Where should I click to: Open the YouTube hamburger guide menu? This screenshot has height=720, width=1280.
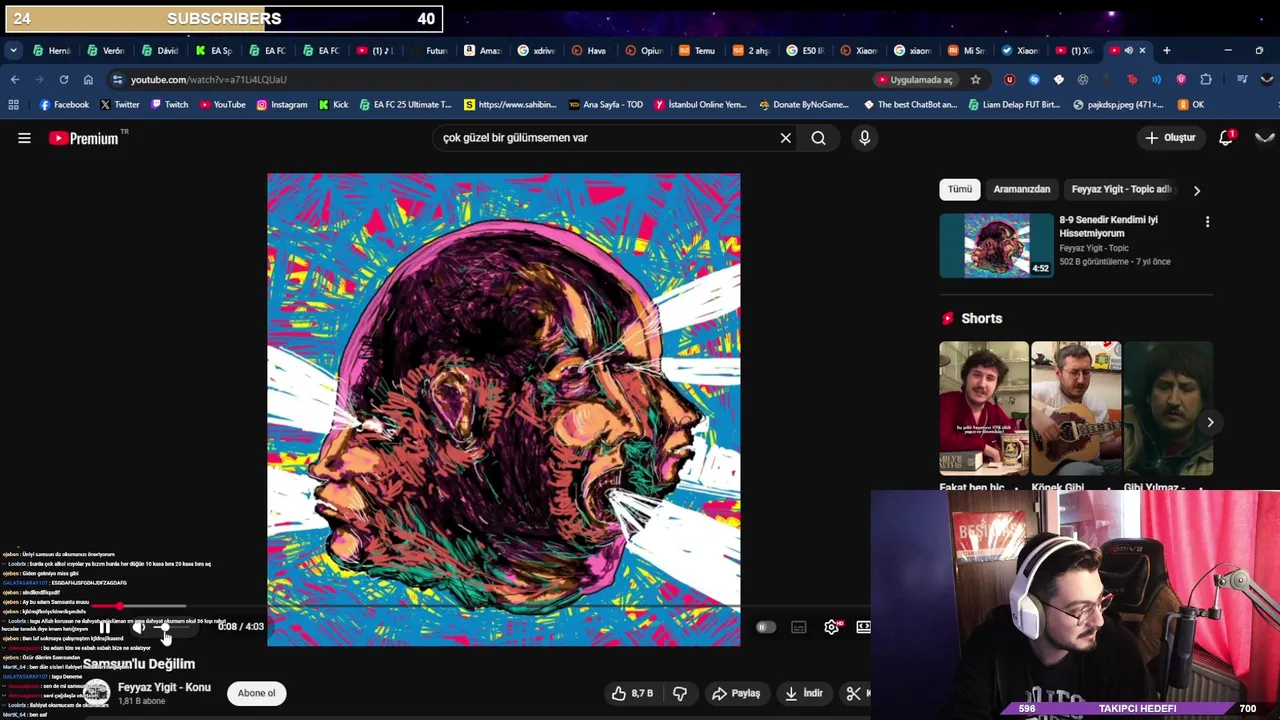pyautogui.click(x=24, y=138)
